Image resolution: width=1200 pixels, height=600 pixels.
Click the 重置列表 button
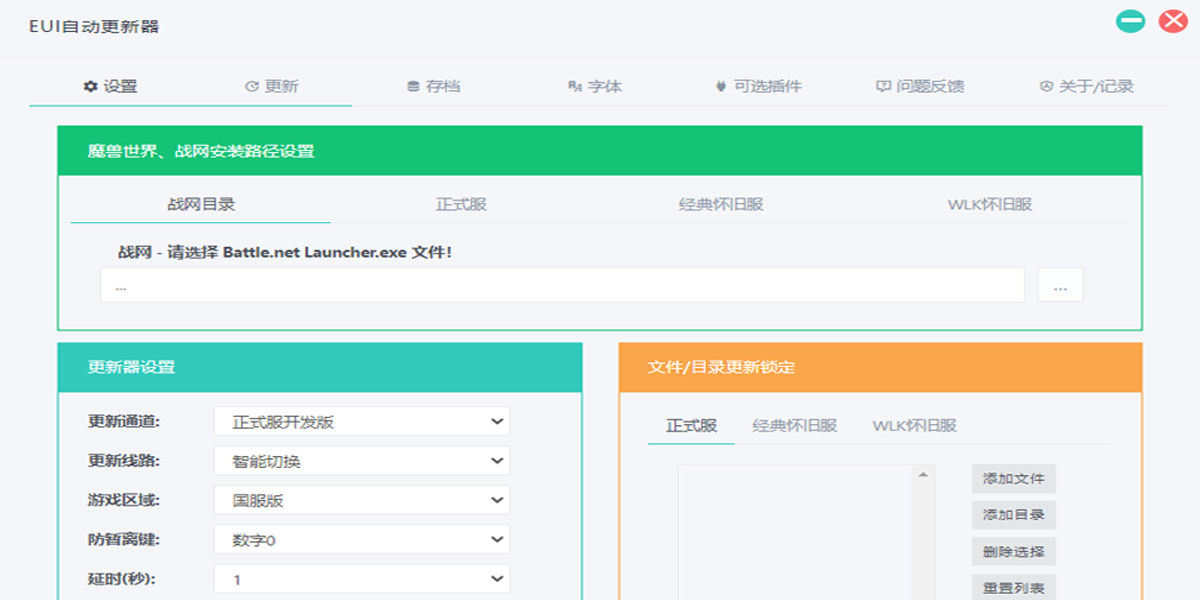pyautogui.click(x=1013, y=588)
